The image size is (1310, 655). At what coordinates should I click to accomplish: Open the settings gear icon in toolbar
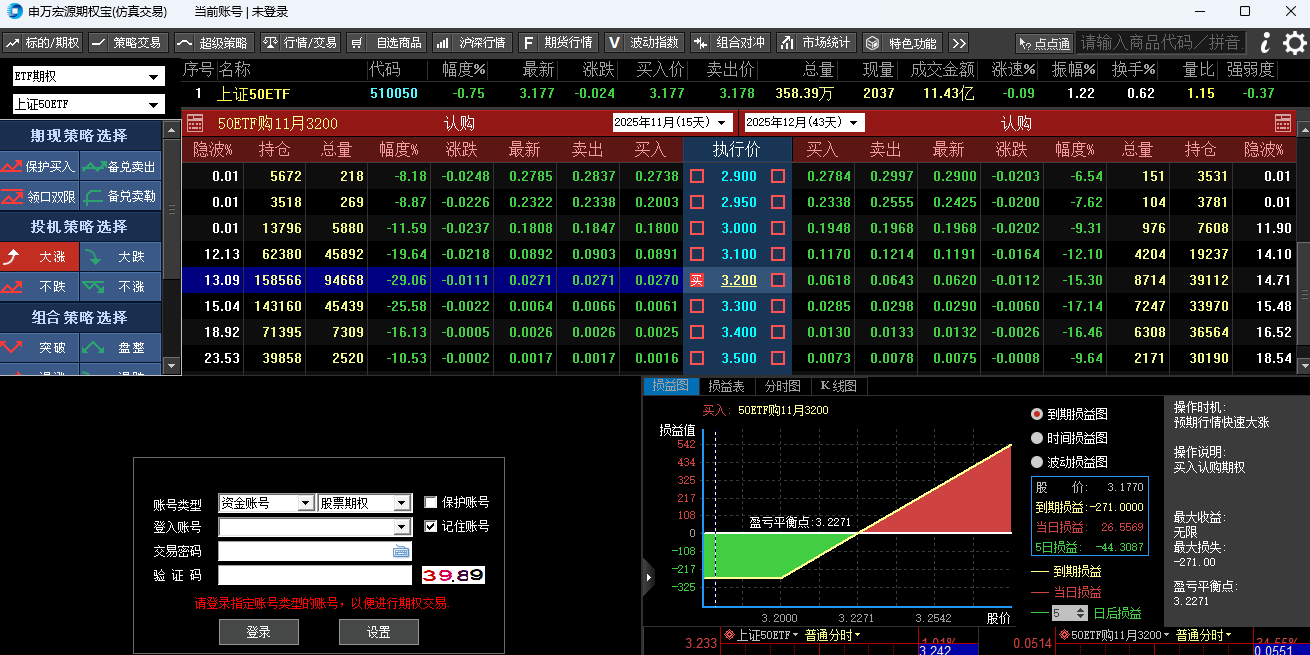click(1294, 43)
